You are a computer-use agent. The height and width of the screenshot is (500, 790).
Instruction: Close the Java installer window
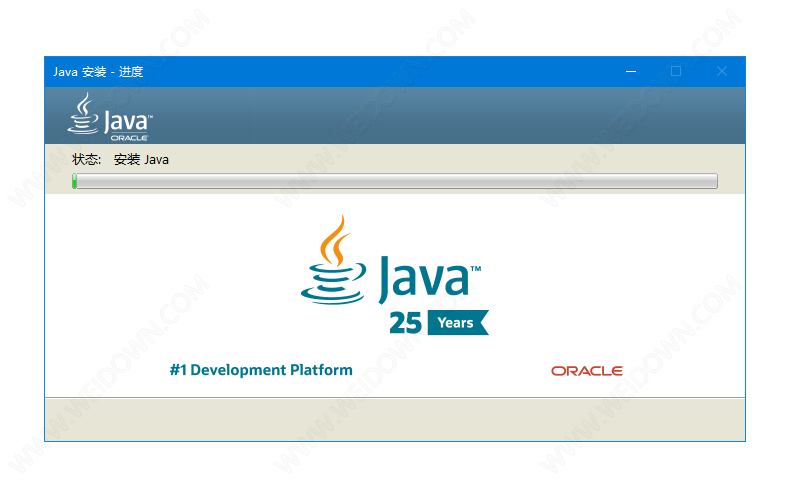point(721,72)
